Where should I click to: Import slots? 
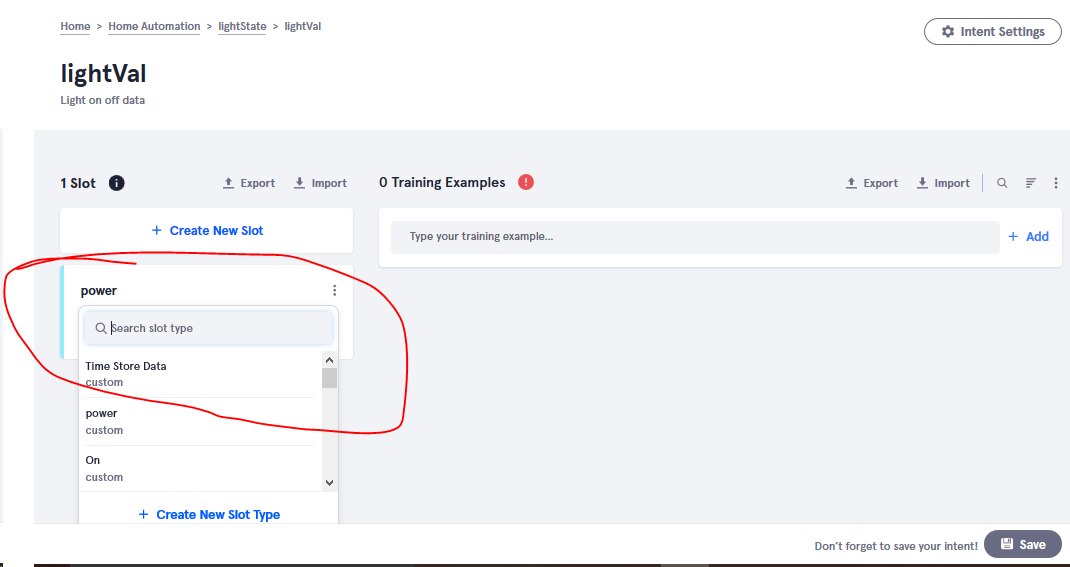point(320,183)
